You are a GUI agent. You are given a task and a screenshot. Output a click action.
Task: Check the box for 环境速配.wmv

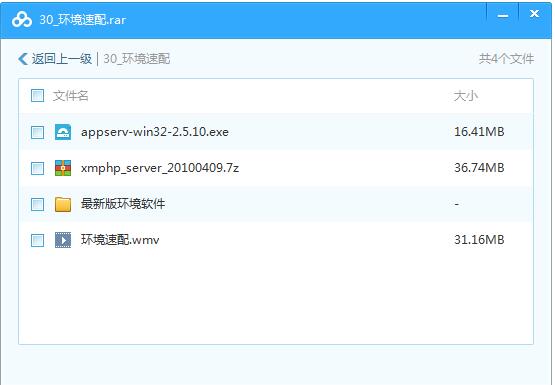pos(38,241)
